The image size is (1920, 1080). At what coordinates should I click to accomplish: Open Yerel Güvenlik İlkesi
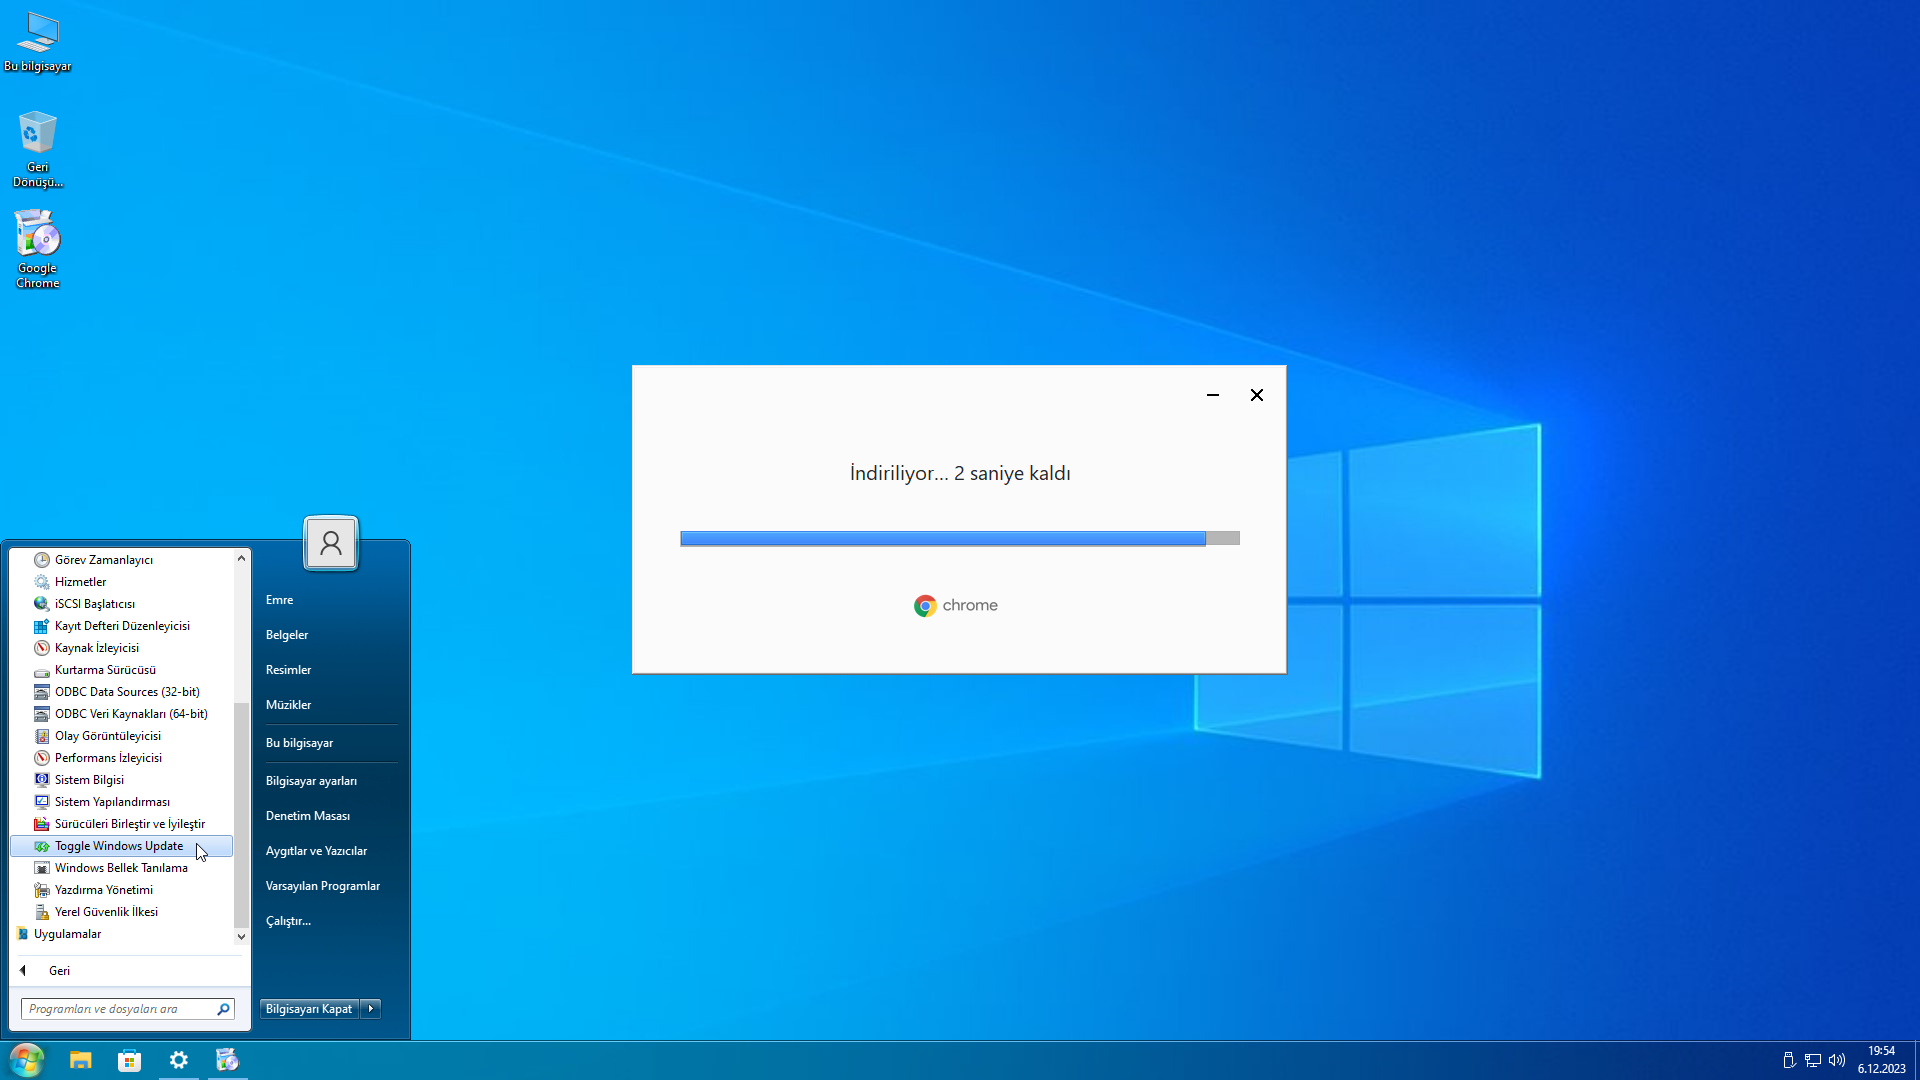[x=121, y=912]
